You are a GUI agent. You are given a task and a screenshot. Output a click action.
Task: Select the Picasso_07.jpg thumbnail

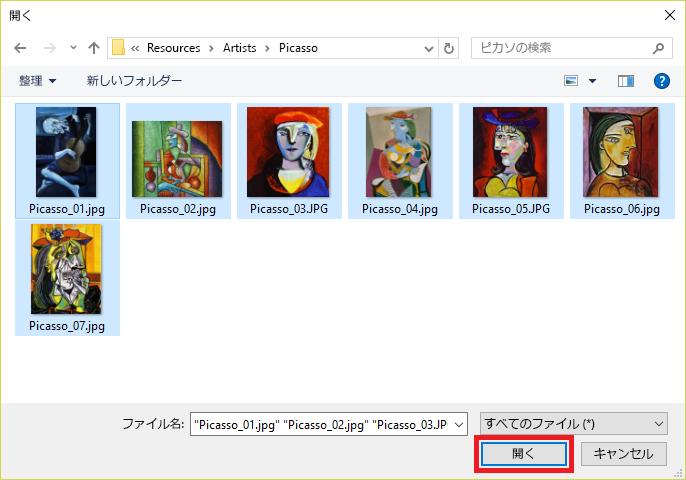click(x=66, y=269)
